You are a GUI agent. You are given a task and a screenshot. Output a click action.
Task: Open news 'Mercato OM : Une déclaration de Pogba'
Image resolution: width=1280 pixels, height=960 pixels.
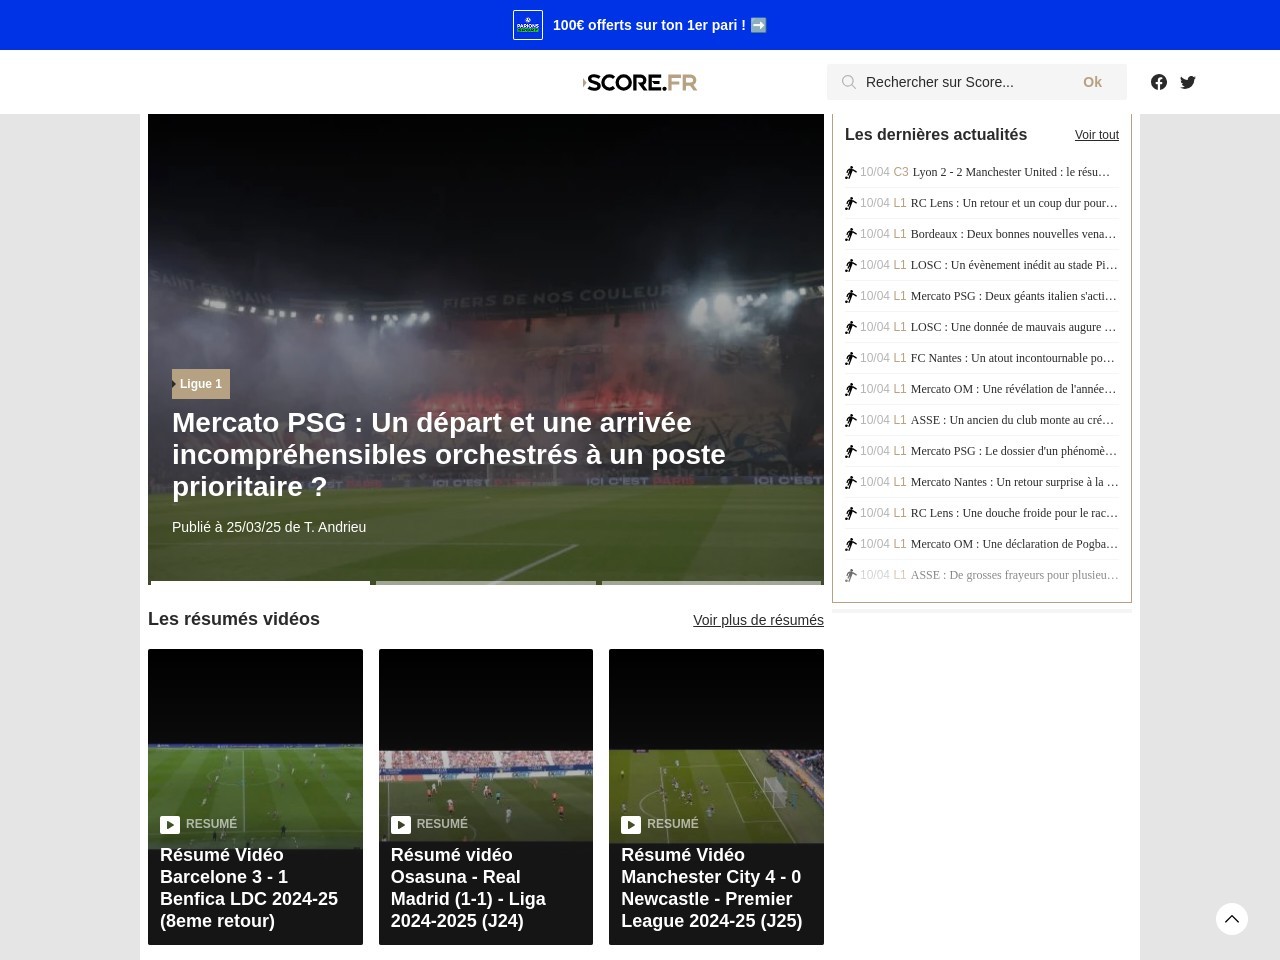click(1014, 544)
